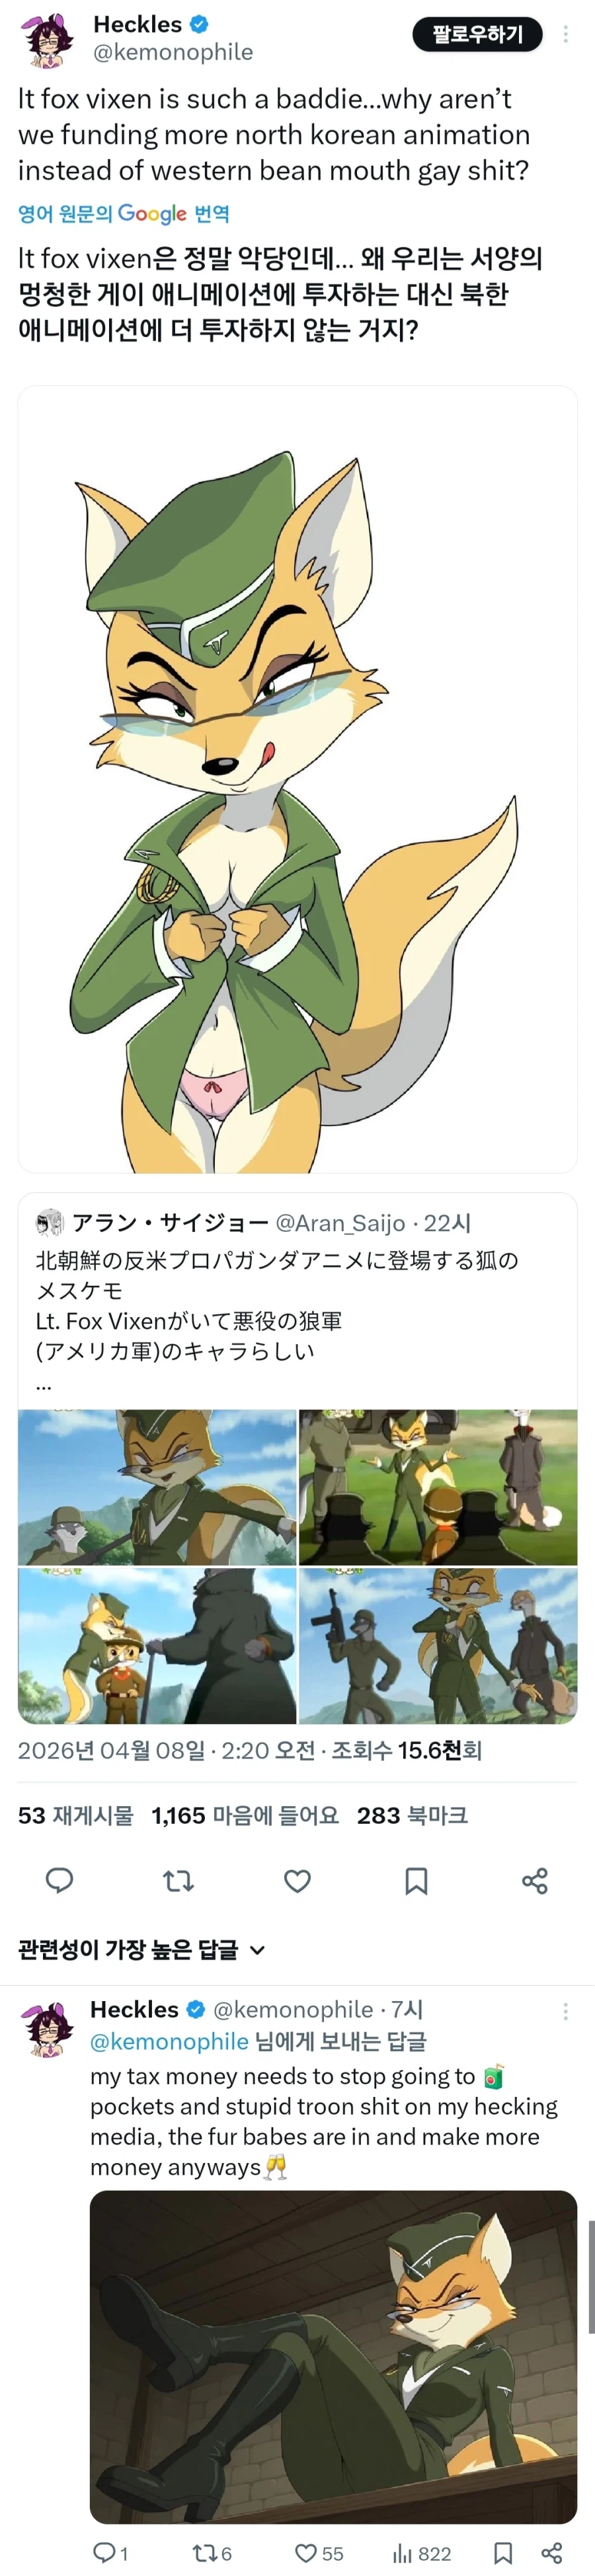Viewport: 595px width, 2576px height.
Task: Share the main tweet
Action: click(x=535, y=1881)
